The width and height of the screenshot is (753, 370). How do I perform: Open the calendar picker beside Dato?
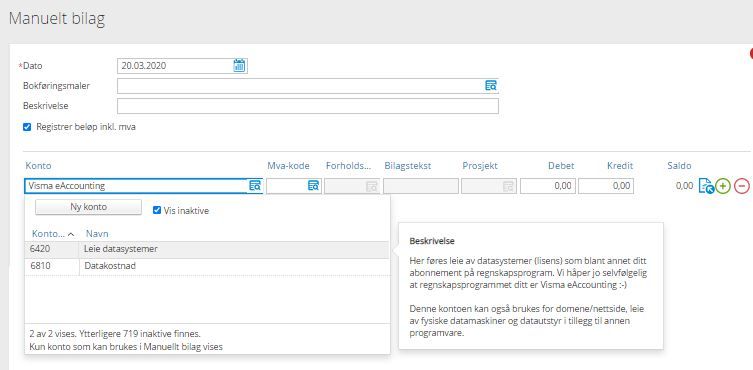point(239,66)
